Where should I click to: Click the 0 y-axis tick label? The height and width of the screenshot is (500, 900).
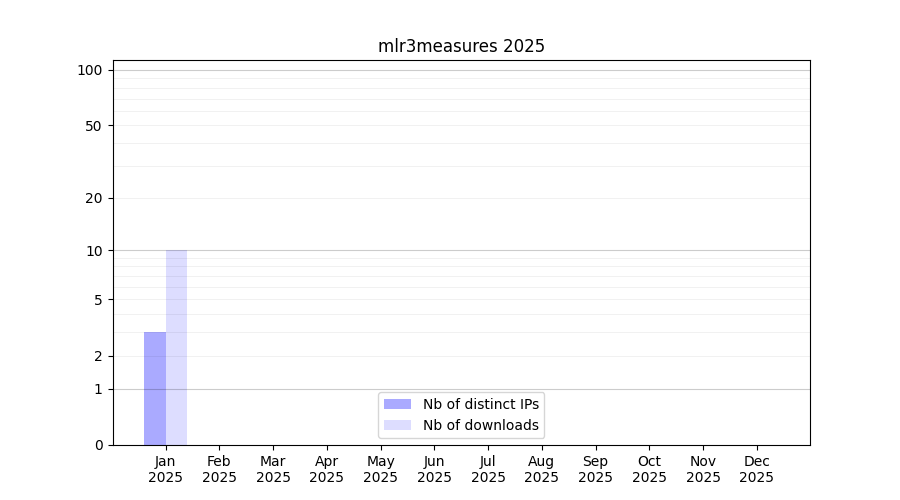click(x=98, y=445)
